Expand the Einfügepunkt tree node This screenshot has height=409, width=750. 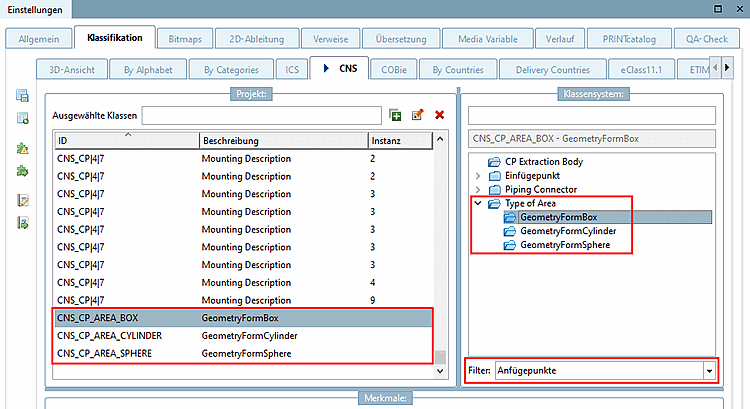point(477,175)
